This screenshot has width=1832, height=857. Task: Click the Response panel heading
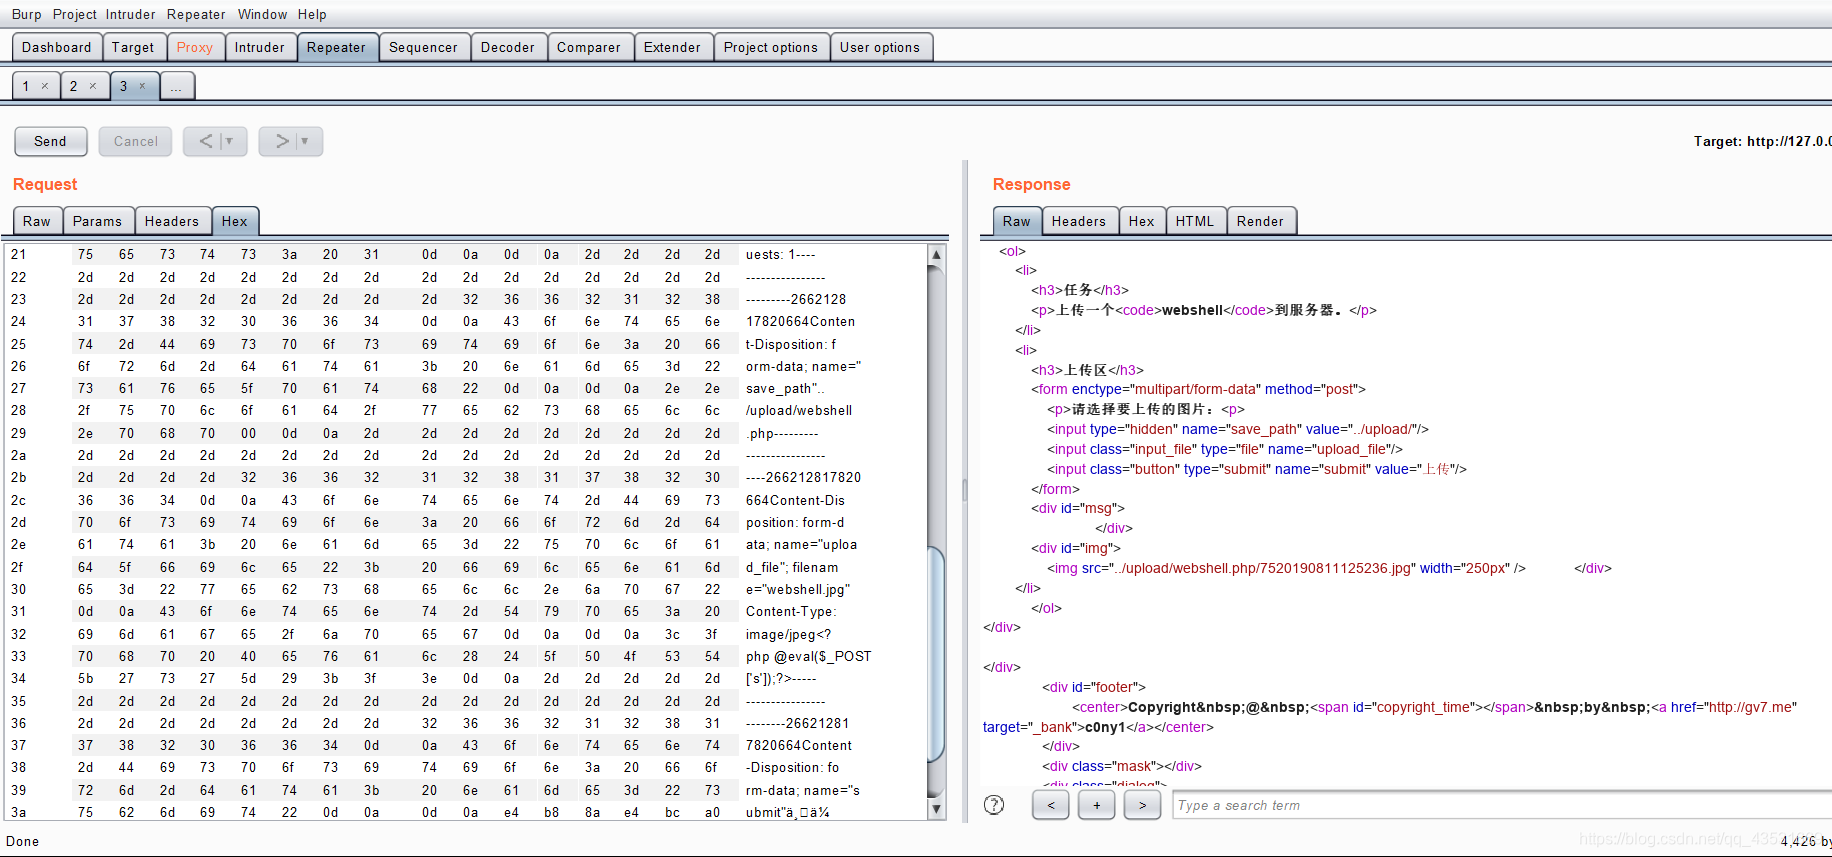click(1031, 184)
